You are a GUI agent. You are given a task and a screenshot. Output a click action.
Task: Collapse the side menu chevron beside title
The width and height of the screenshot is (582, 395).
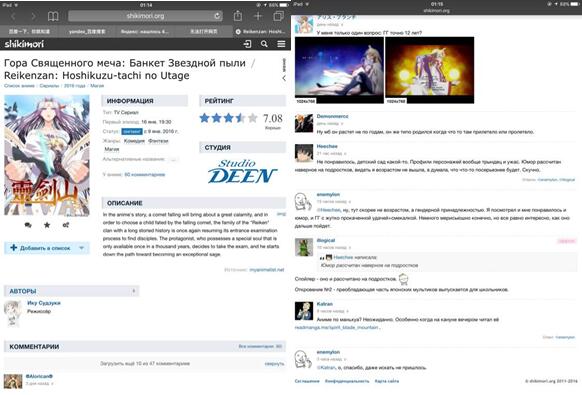(284, 78)
